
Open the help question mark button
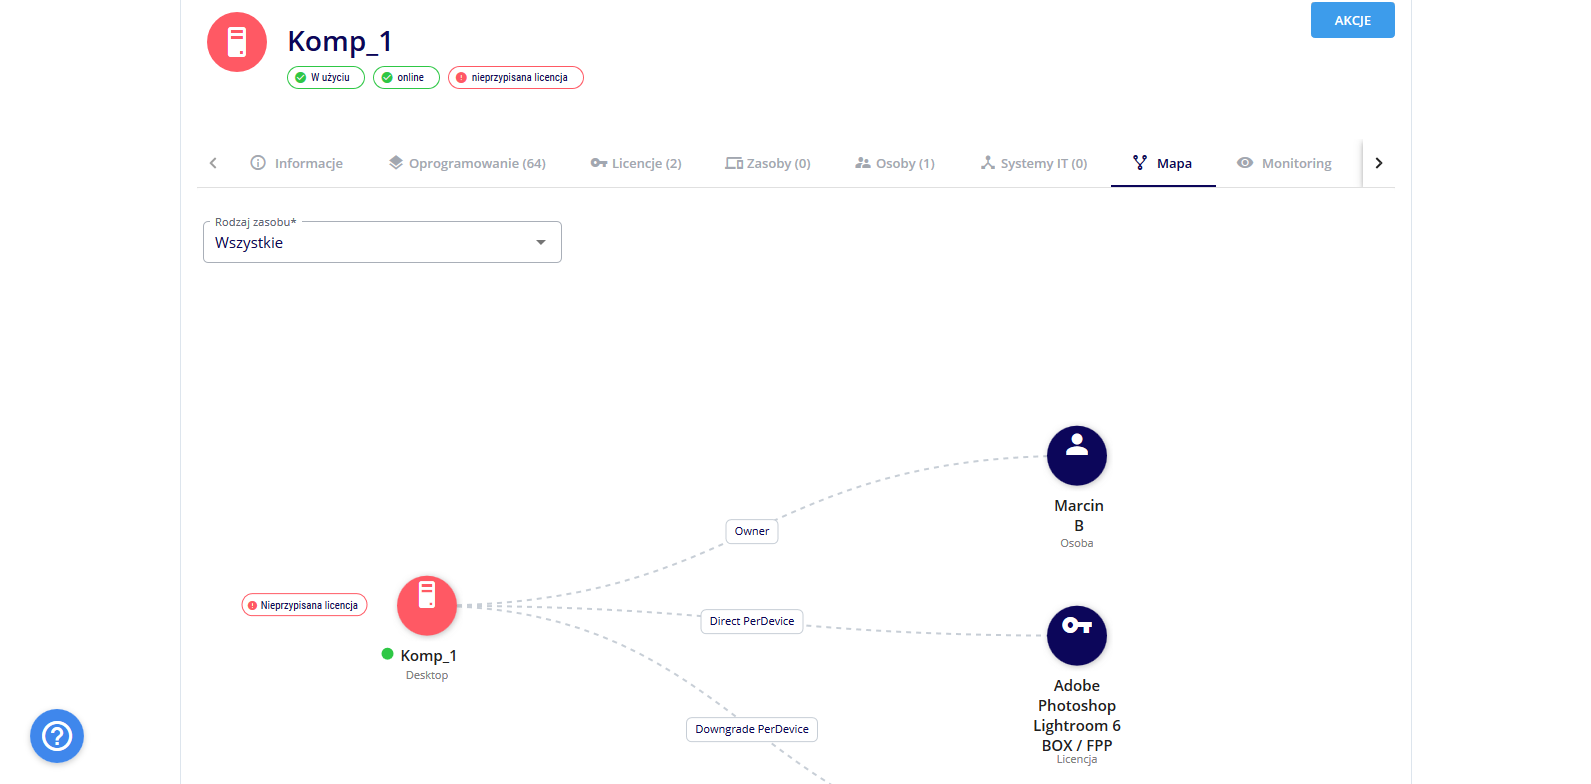point(57,736)
